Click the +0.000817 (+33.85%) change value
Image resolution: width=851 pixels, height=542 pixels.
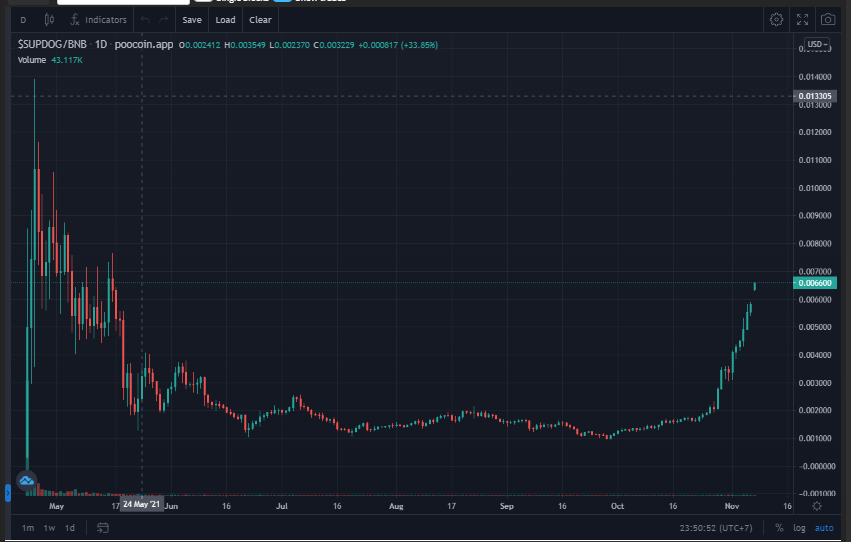coord(398,45)
